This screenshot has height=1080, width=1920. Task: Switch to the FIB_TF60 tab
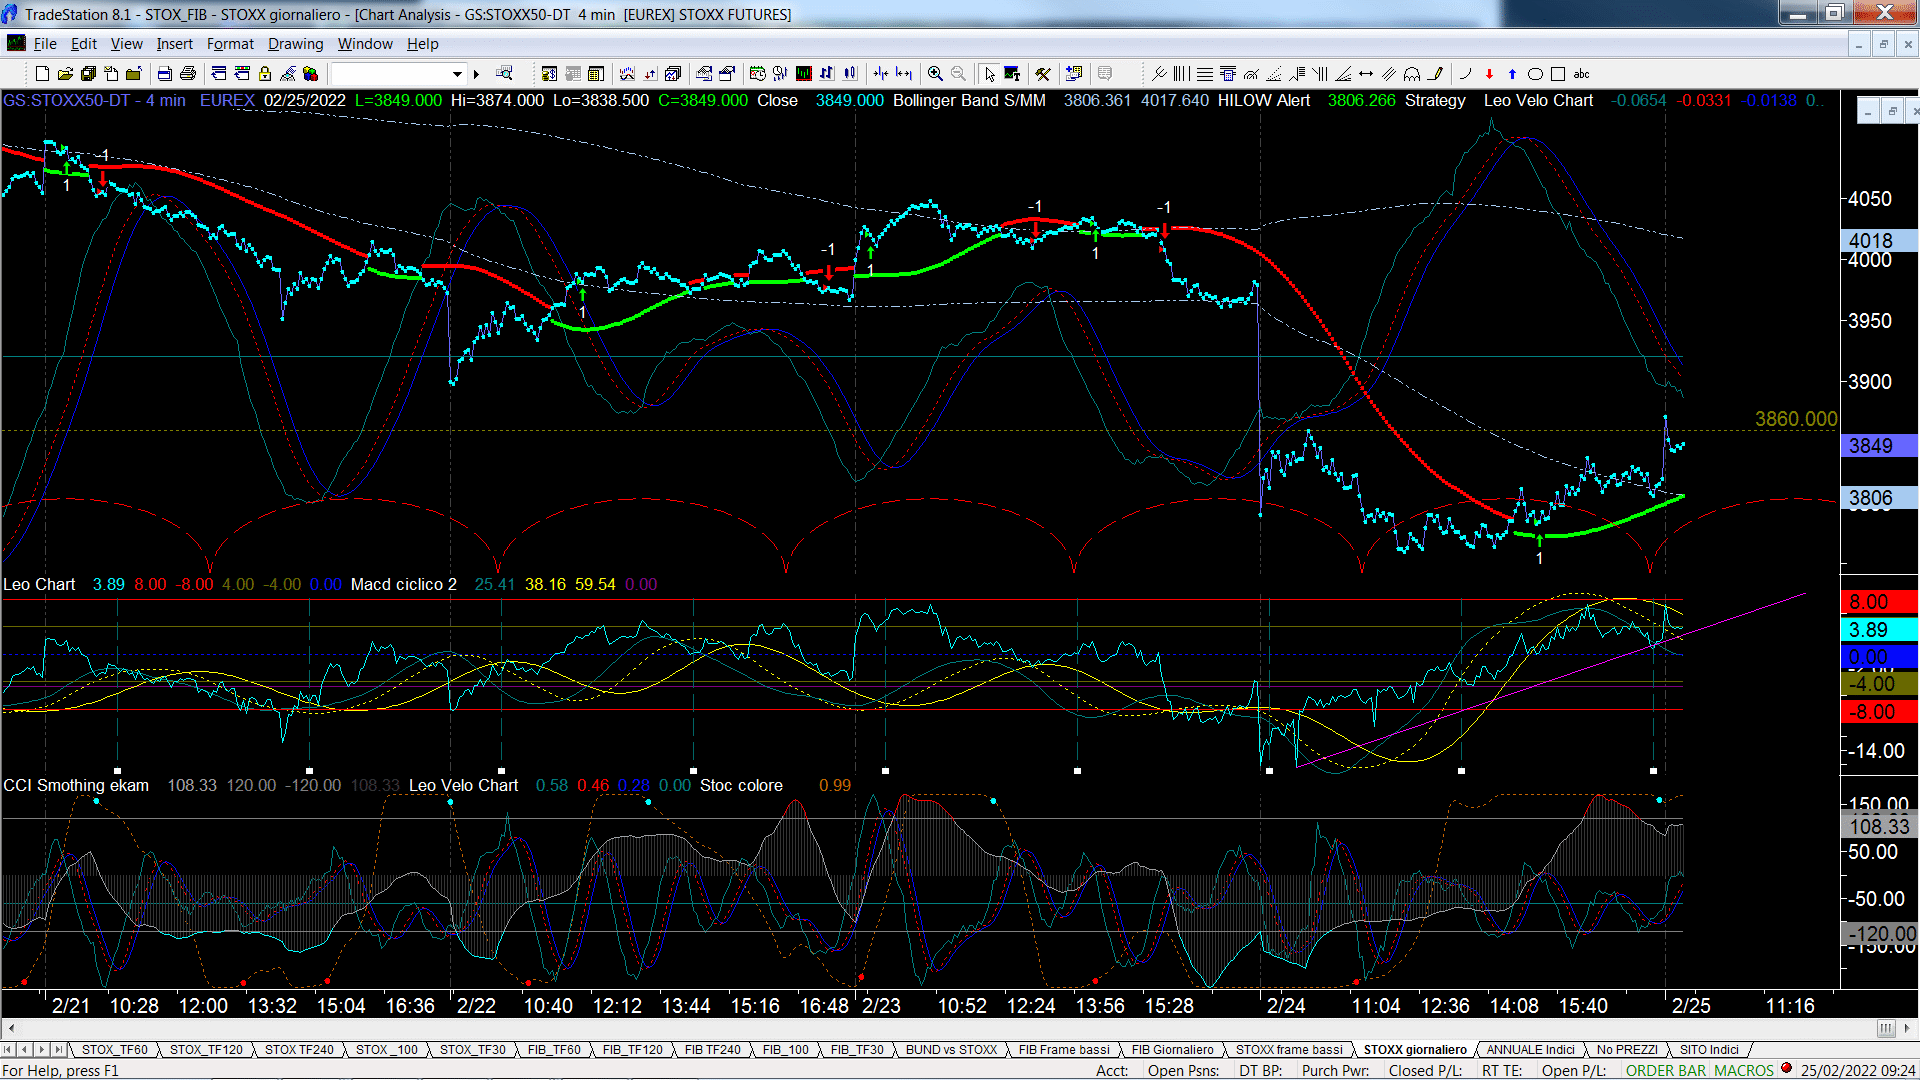(x=554, y=1049)
